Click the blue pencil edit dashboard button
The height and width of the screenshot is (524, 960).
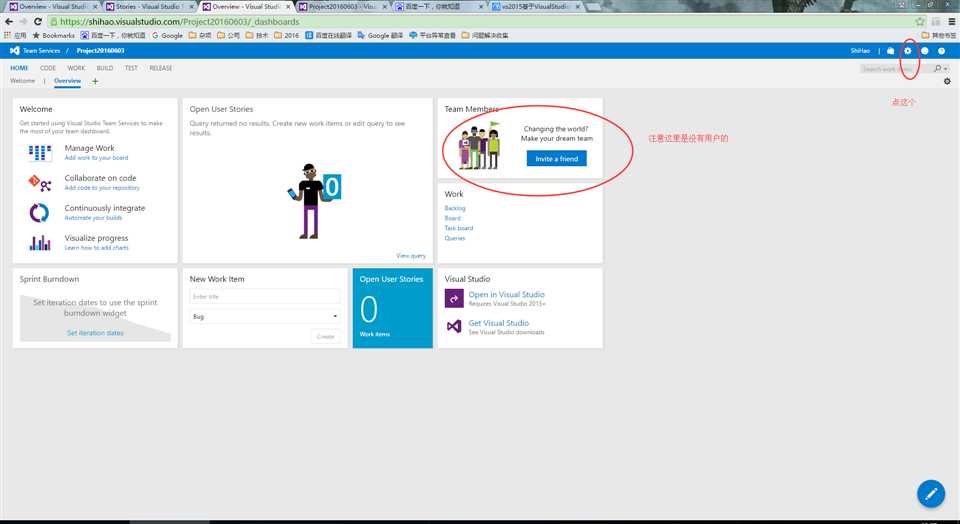pyautogui.click(x=931, y=493)
